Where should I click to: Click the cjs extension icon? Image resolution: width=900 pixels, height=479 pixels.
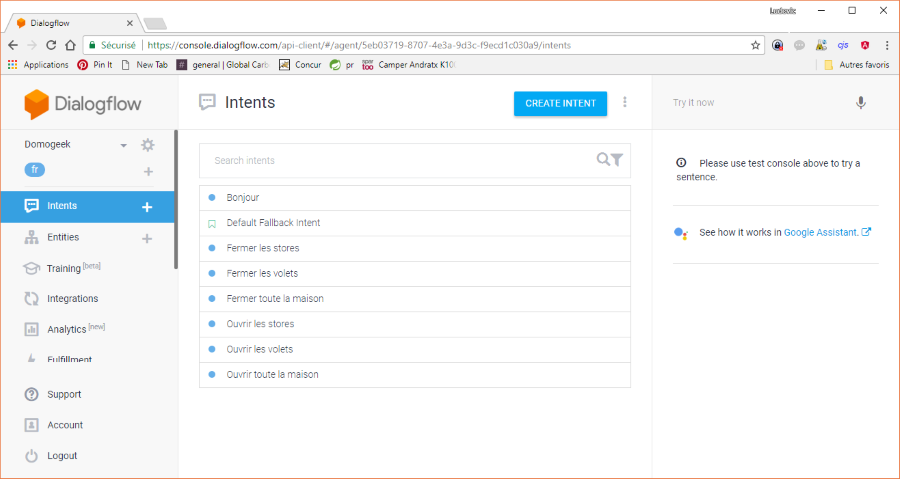tap(843, 45)
